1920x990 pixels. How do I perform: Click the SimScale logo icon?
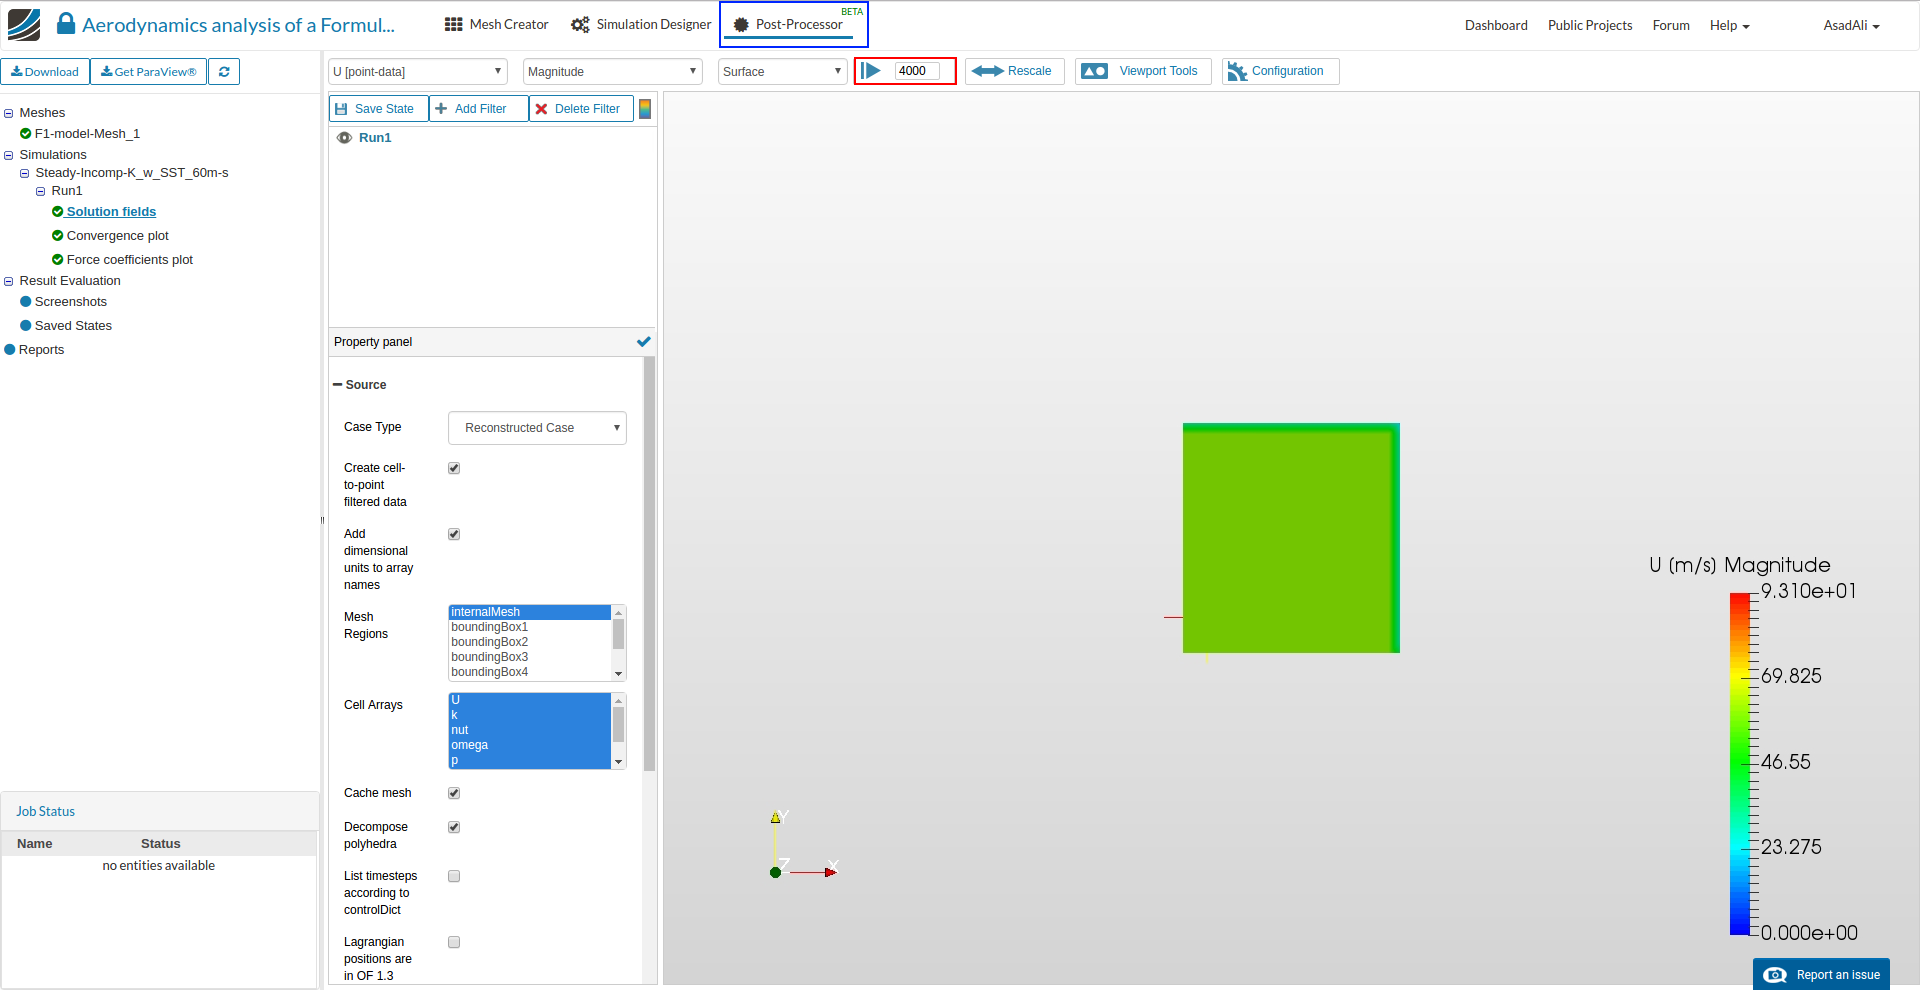(24, 25)
